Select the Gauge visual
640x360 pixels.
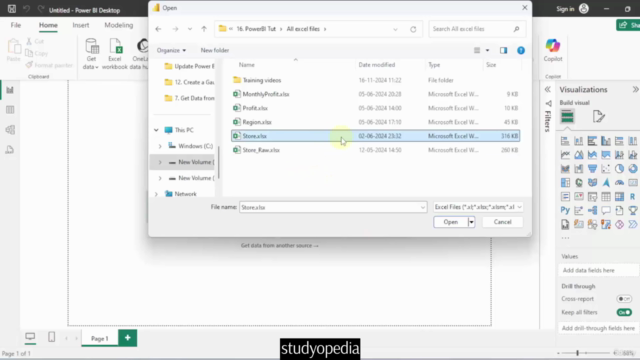click(x=619, y=182)
